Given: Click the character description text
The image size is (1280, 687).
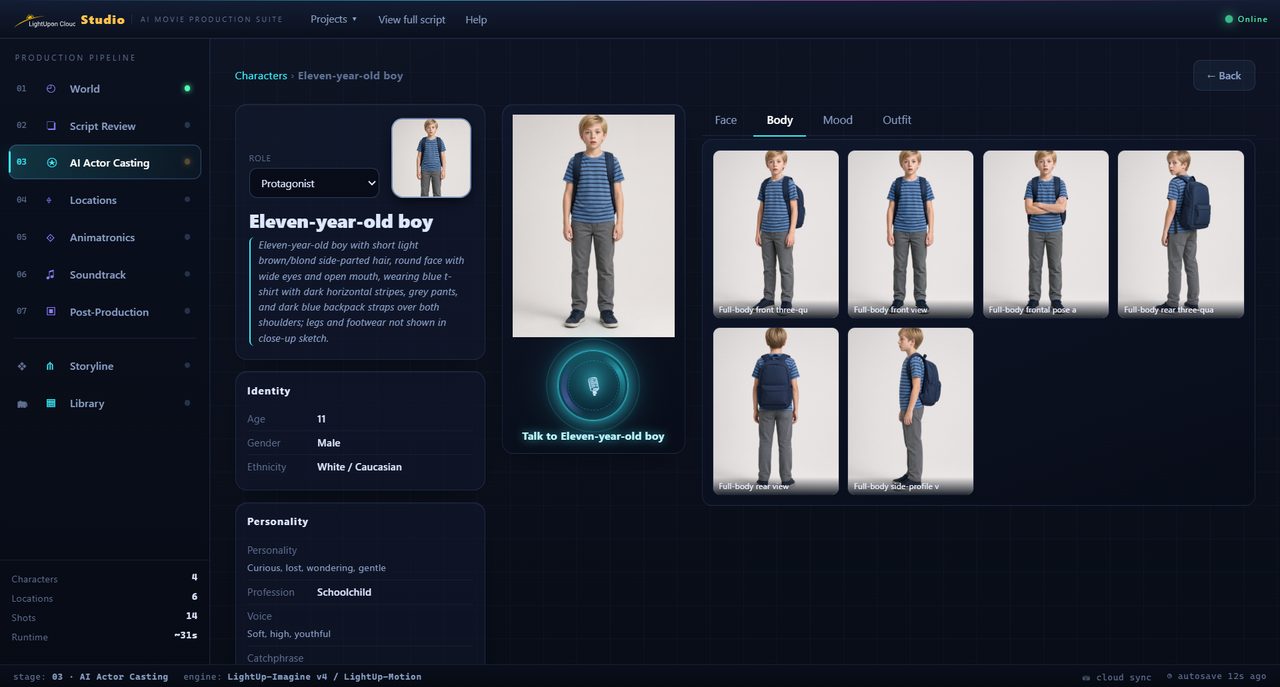Looking at the screenshot, I should pos(361,292).
